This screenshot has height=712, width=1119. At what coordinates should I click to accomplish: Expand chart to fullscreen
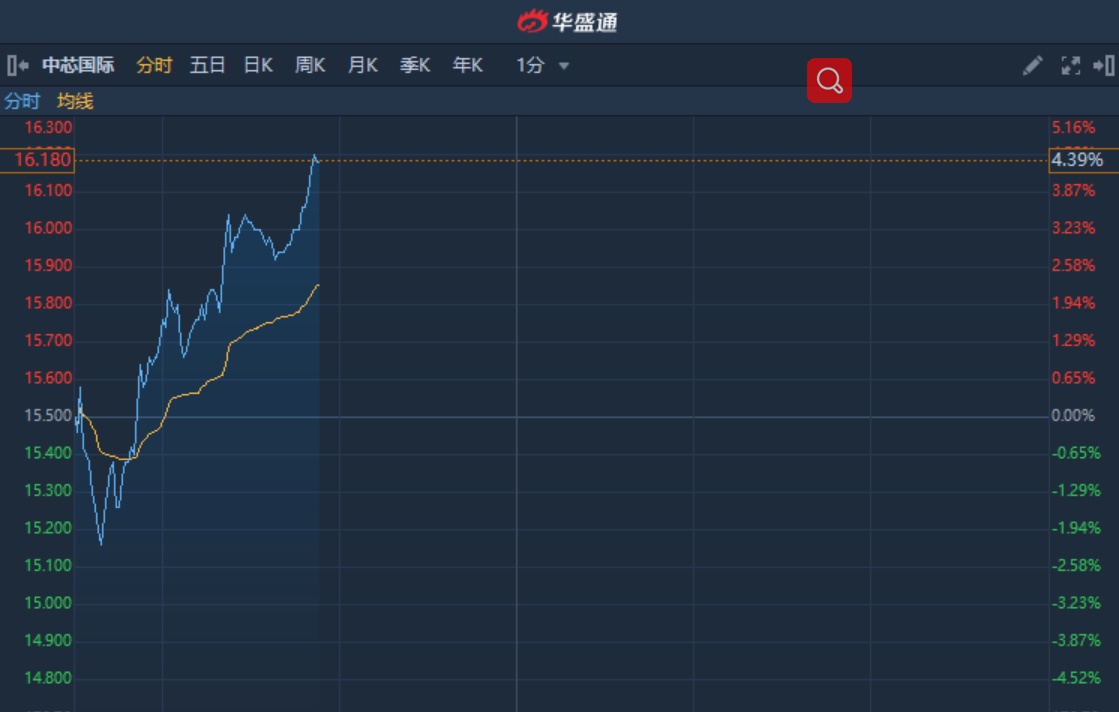(1070, 66)
